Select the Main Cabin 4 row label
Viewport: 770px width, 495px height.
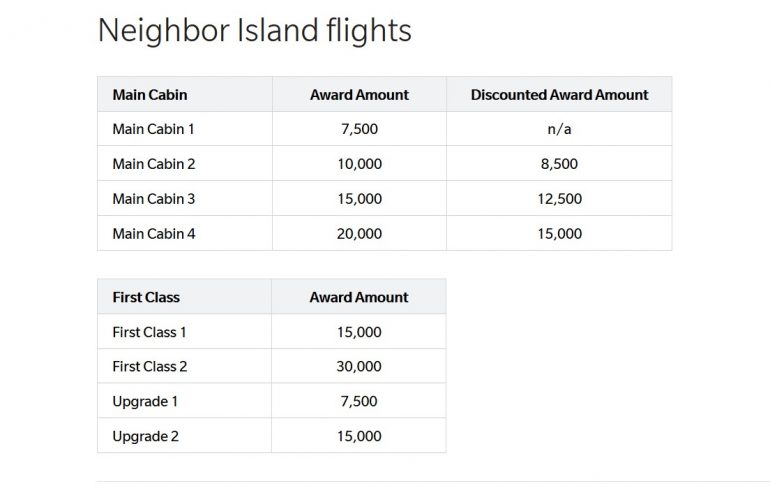pyautogui.click(x=154, y=234)
